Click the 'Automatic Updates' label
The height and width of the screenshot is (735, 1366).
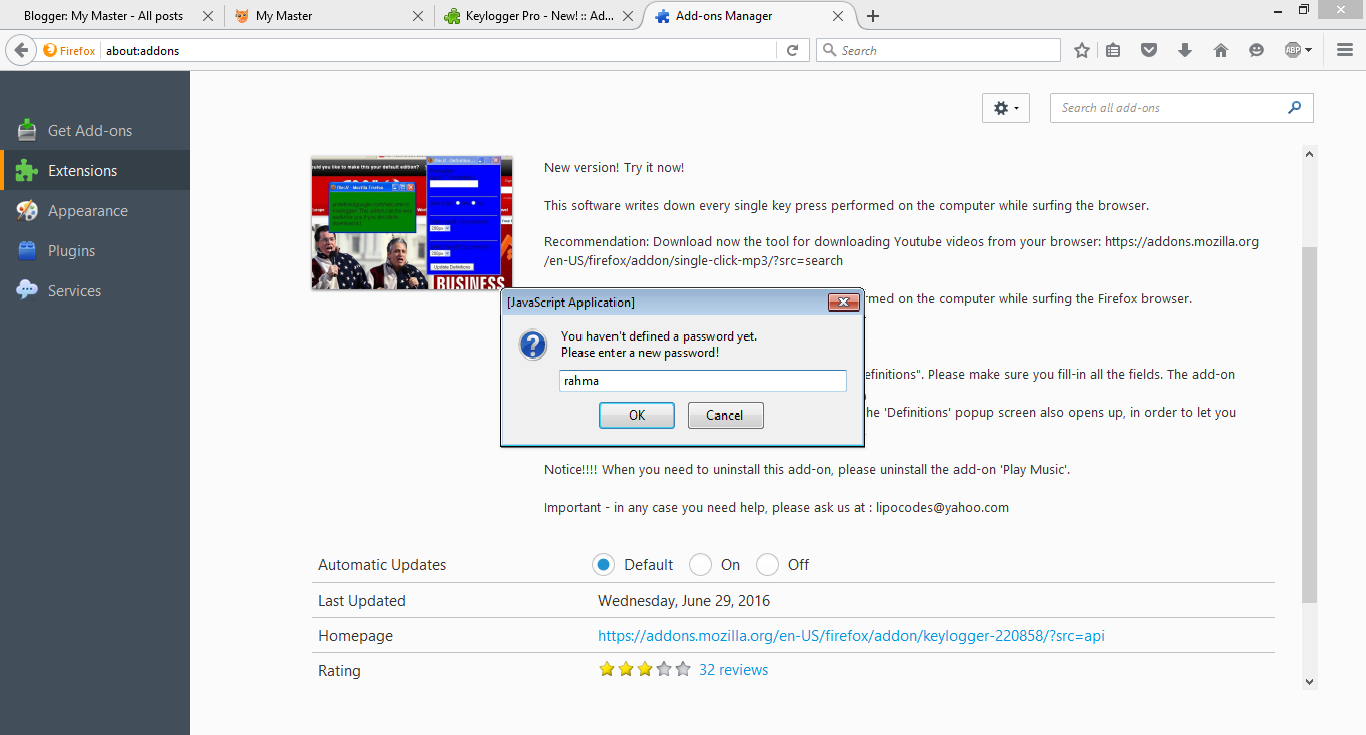pos(382,565)
